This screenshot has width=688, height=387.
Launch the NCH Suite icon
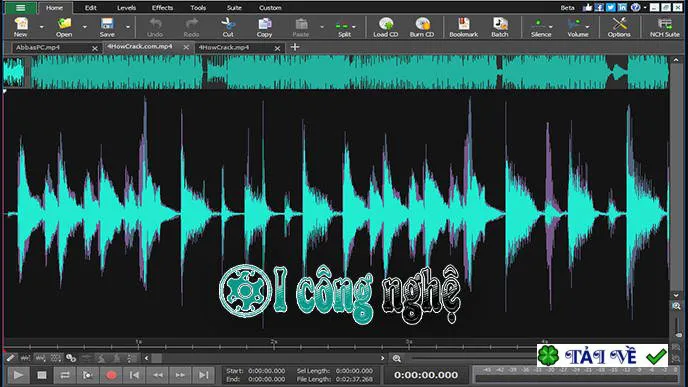(665, 27)
